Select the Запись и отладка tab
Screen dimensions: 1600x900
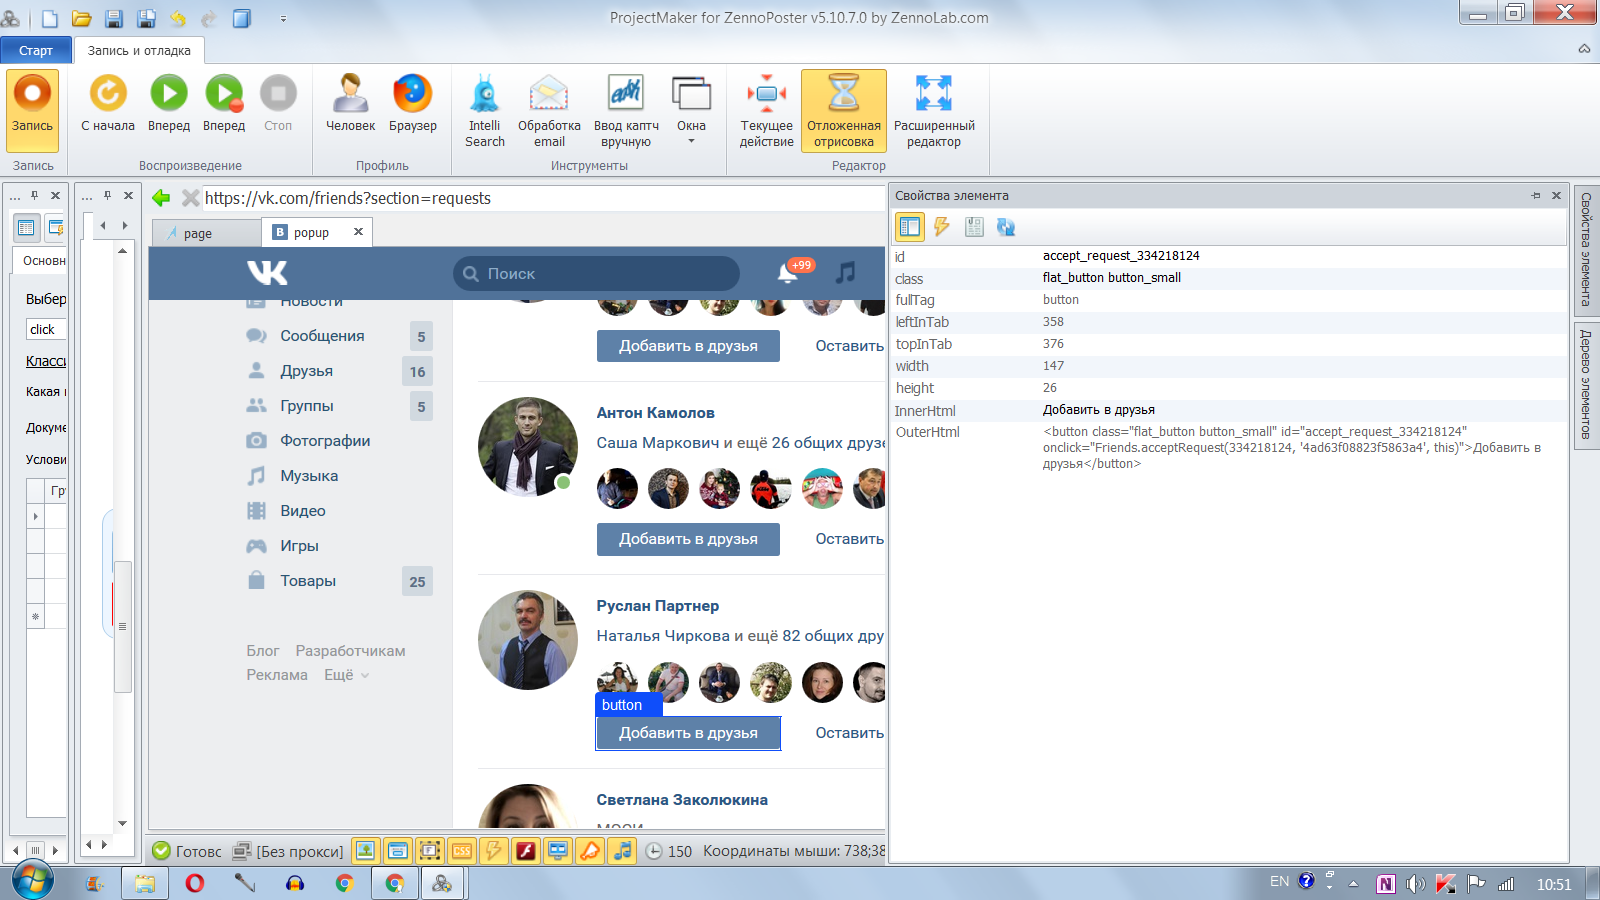[x=139, y=50]
